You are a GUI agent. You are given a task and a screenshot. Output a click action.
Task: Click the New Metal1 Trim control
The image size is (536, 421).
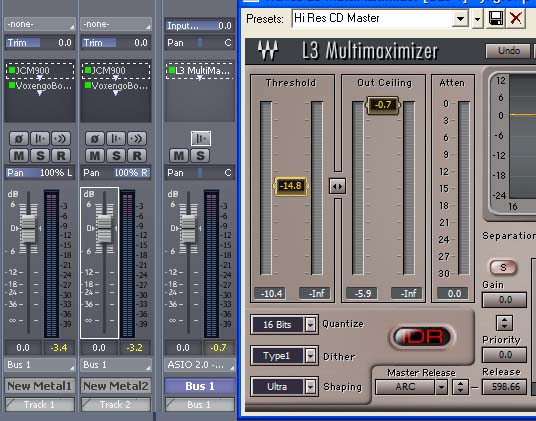click(x=40, y=43)
